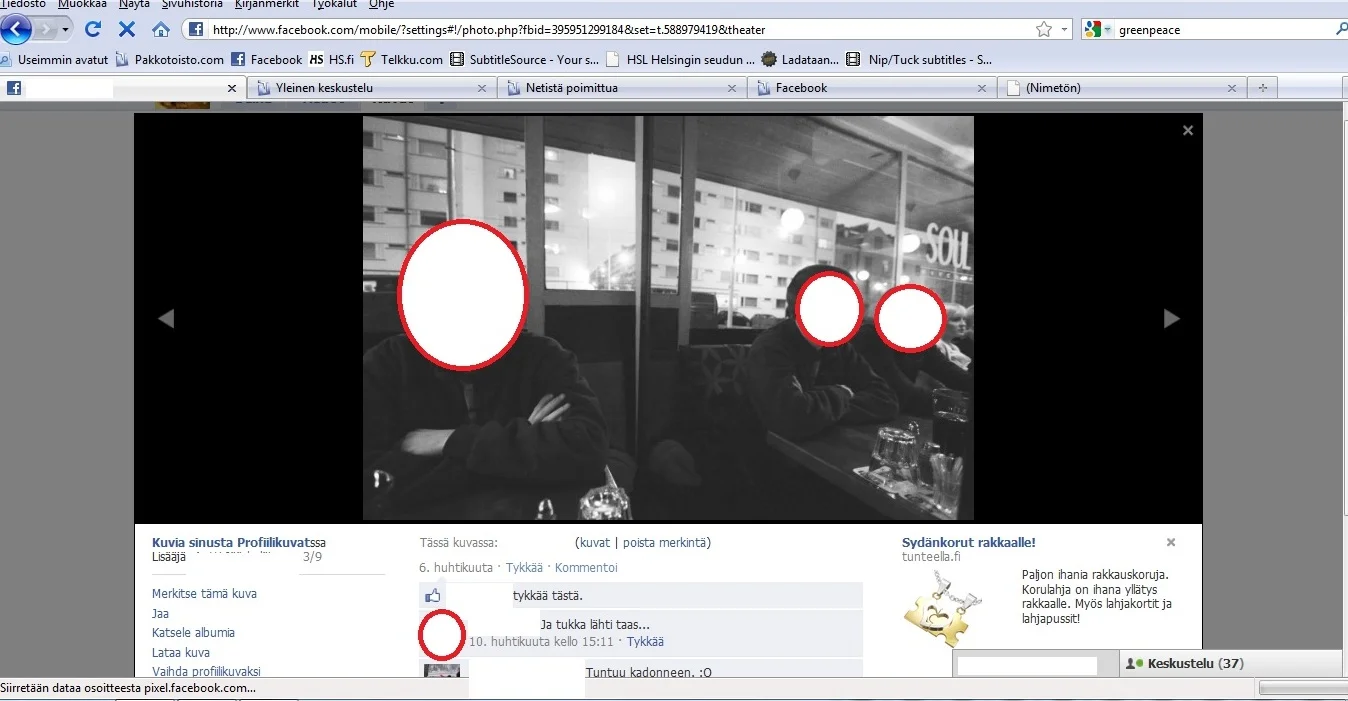Click the browser back arrow button
Viewport: 1348px width, 701px height.
click(x=17, y=30)
